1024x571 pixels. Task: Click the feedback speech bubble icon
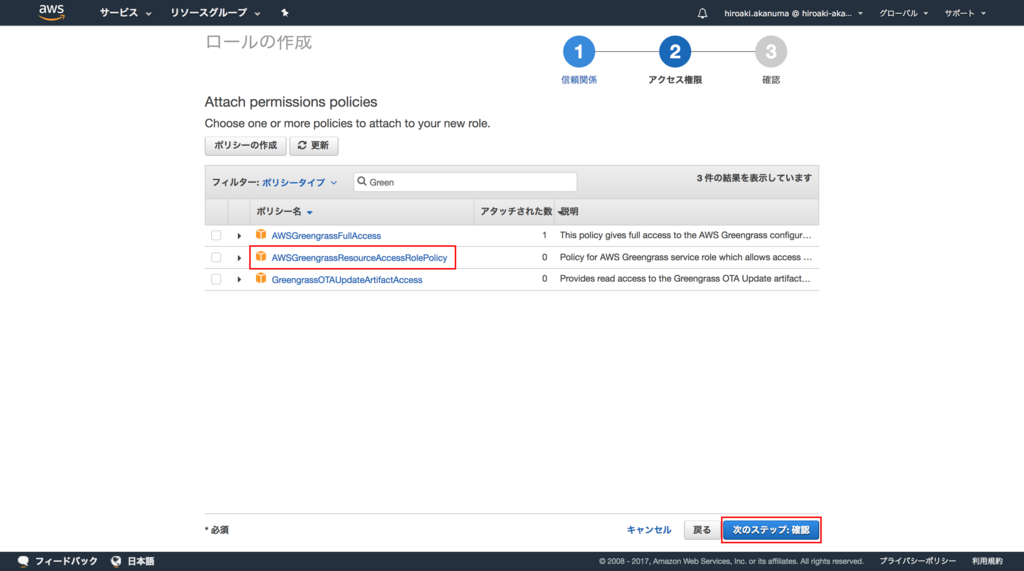click(x=24, y=561)
